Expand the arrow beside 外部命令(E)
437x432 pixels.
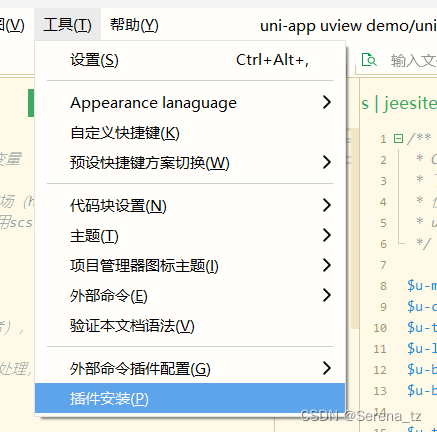(327, 295)
